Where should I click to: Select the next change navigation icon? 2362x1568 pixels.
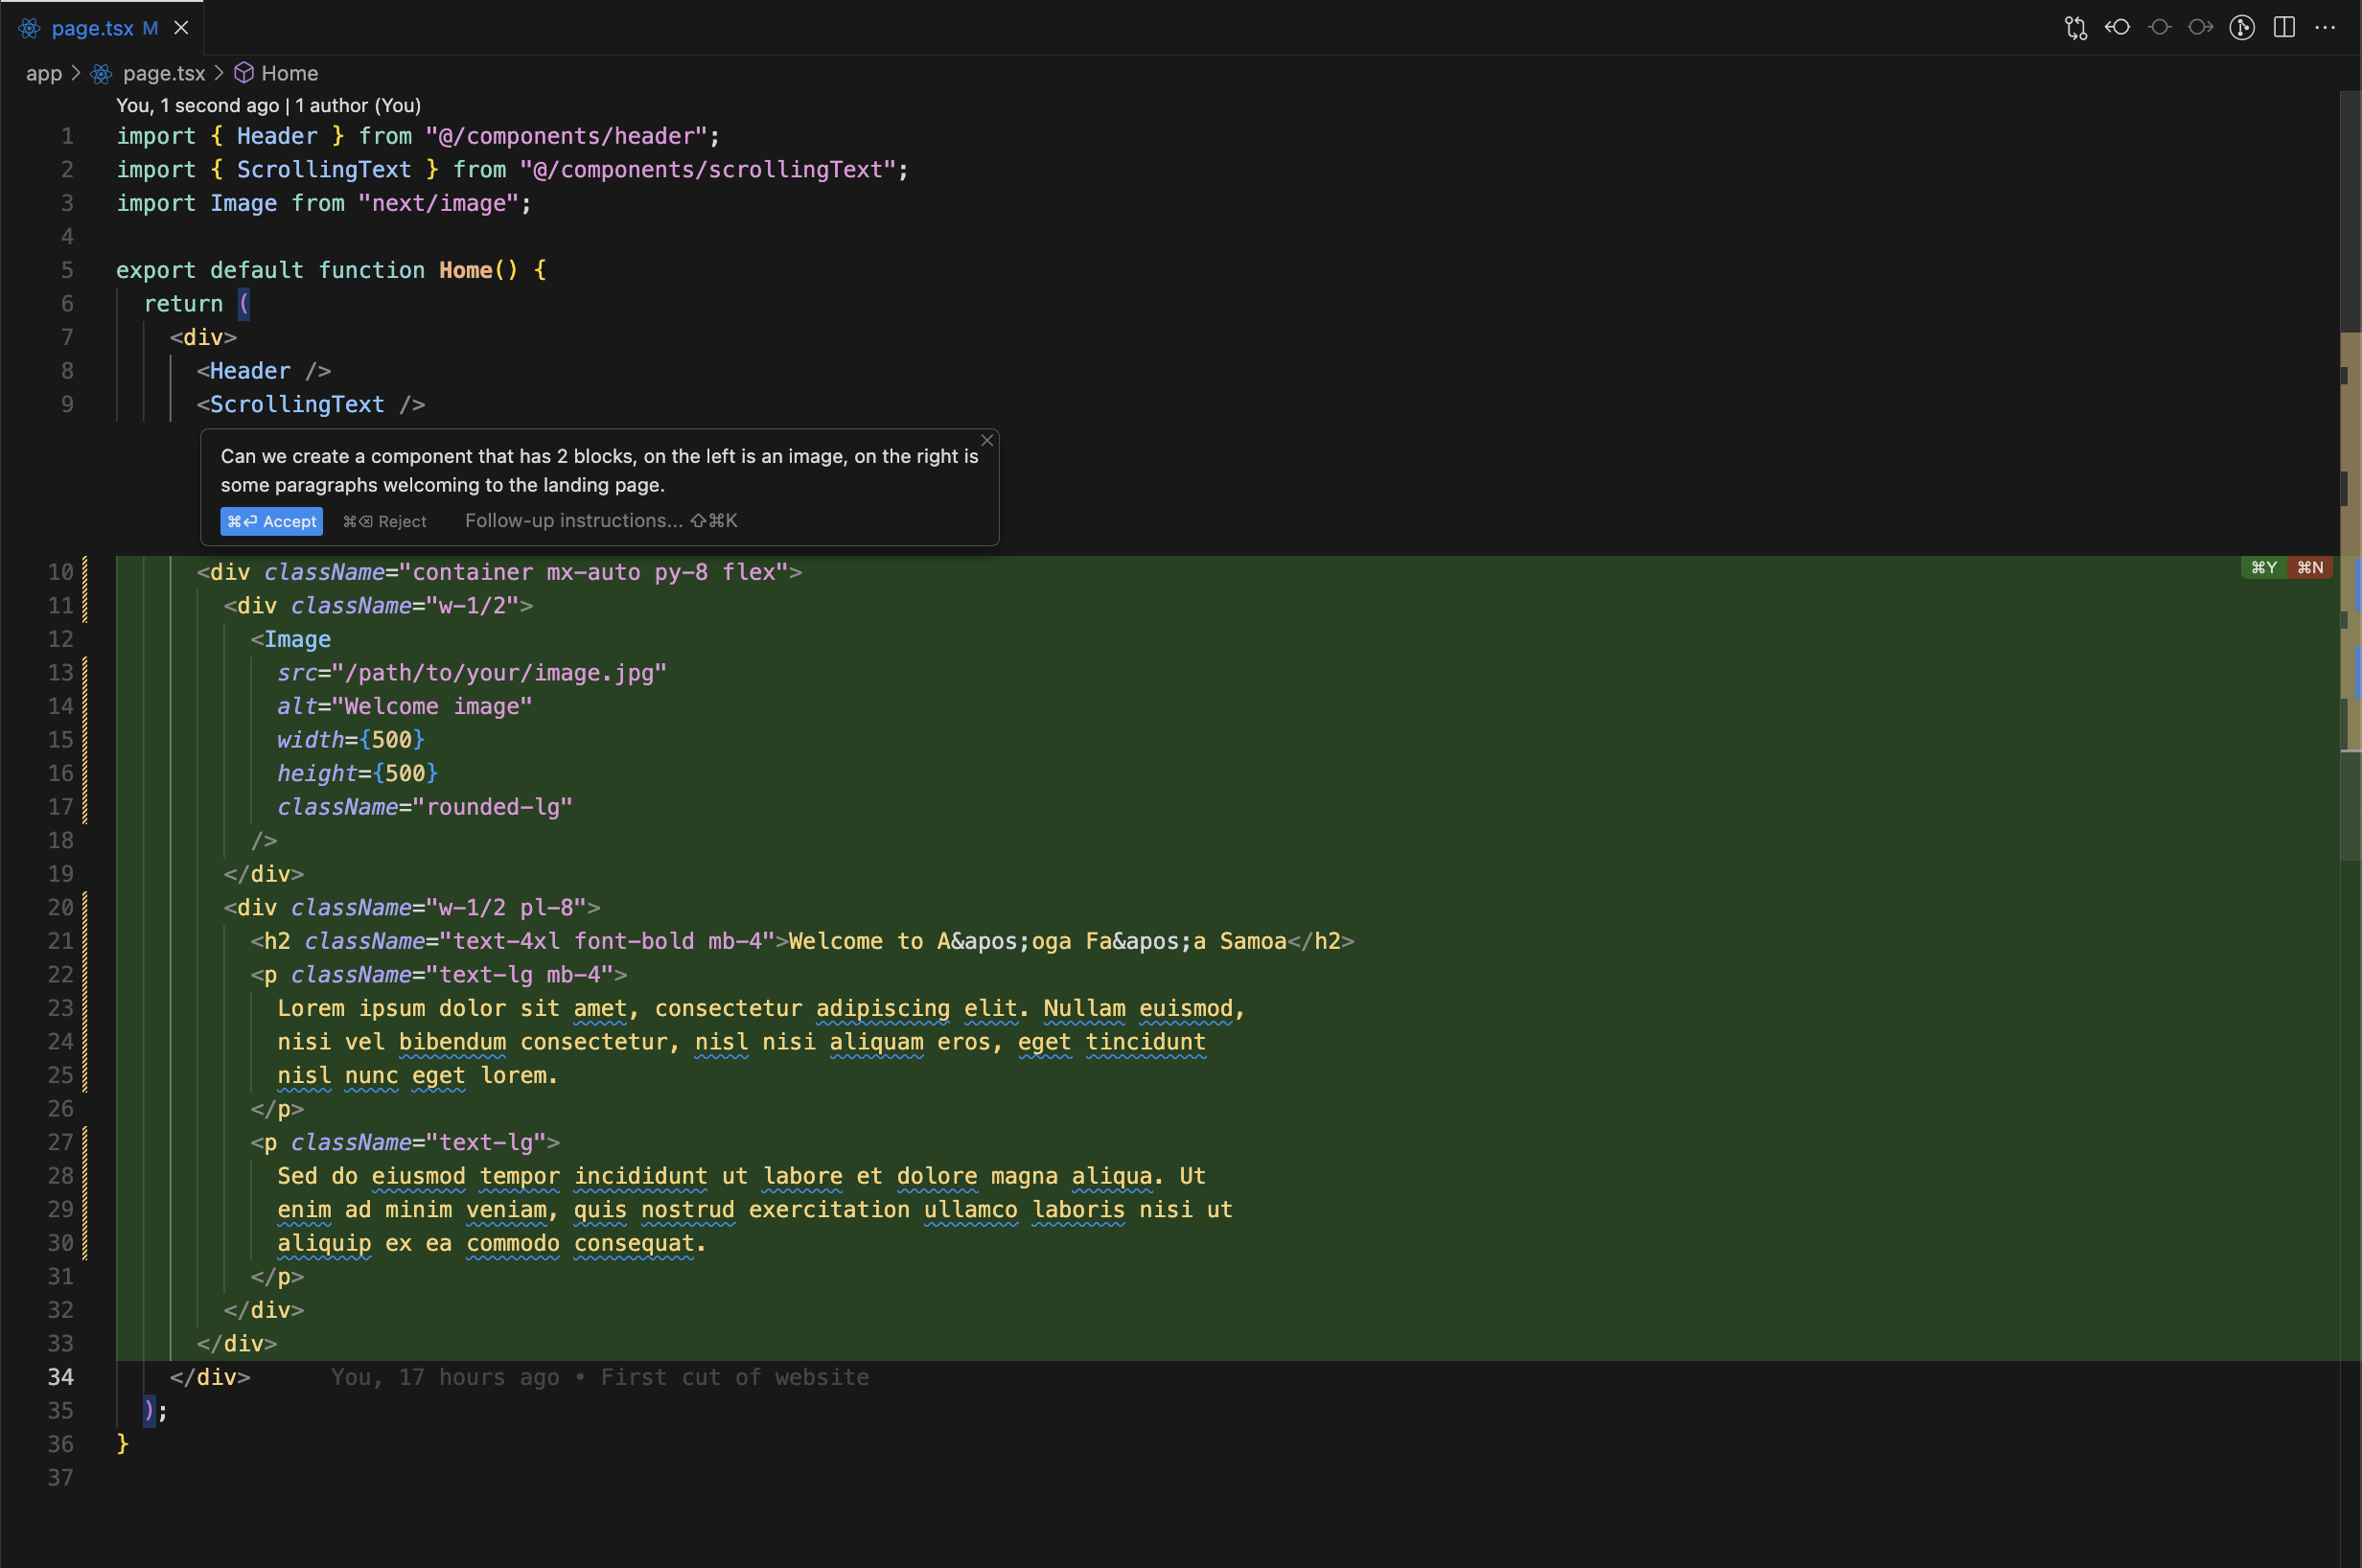2200,28
